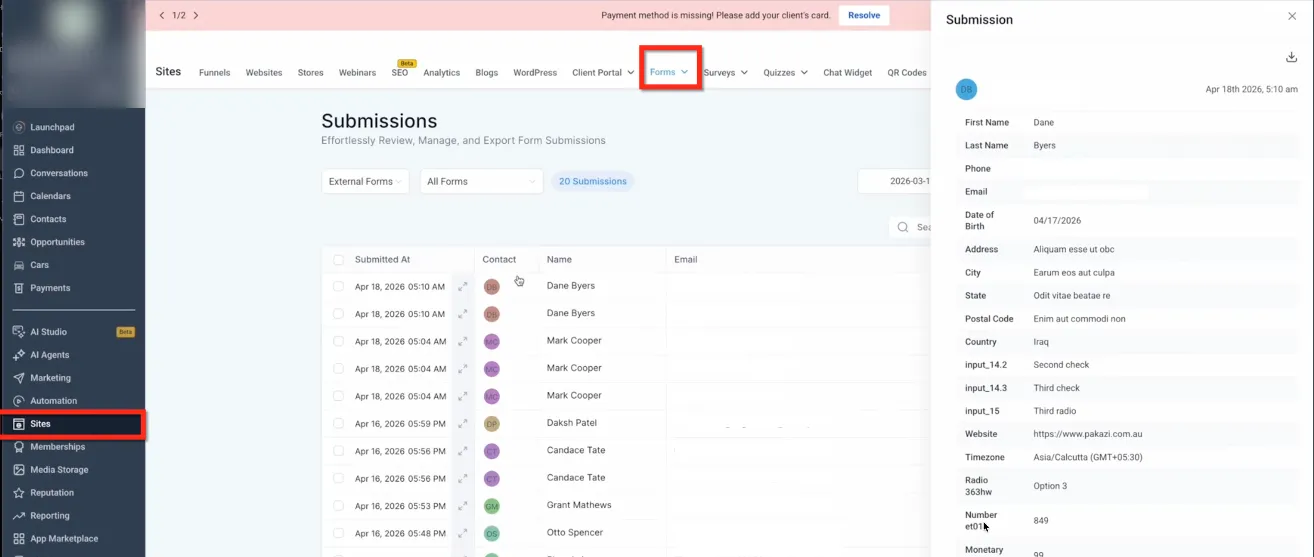The image size is (1314, 557).
Task: Click the expand arrows on the first Dane Byers row
Action: 463,287
